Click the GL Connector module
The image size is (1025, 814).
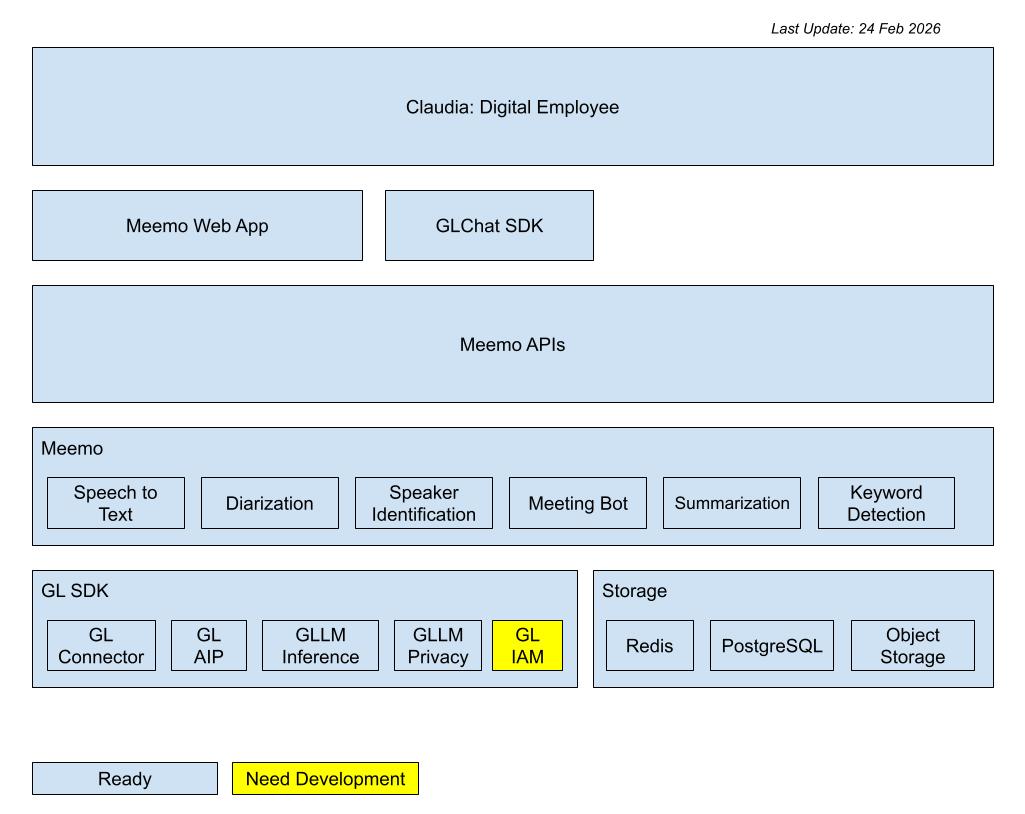(101, 646)
